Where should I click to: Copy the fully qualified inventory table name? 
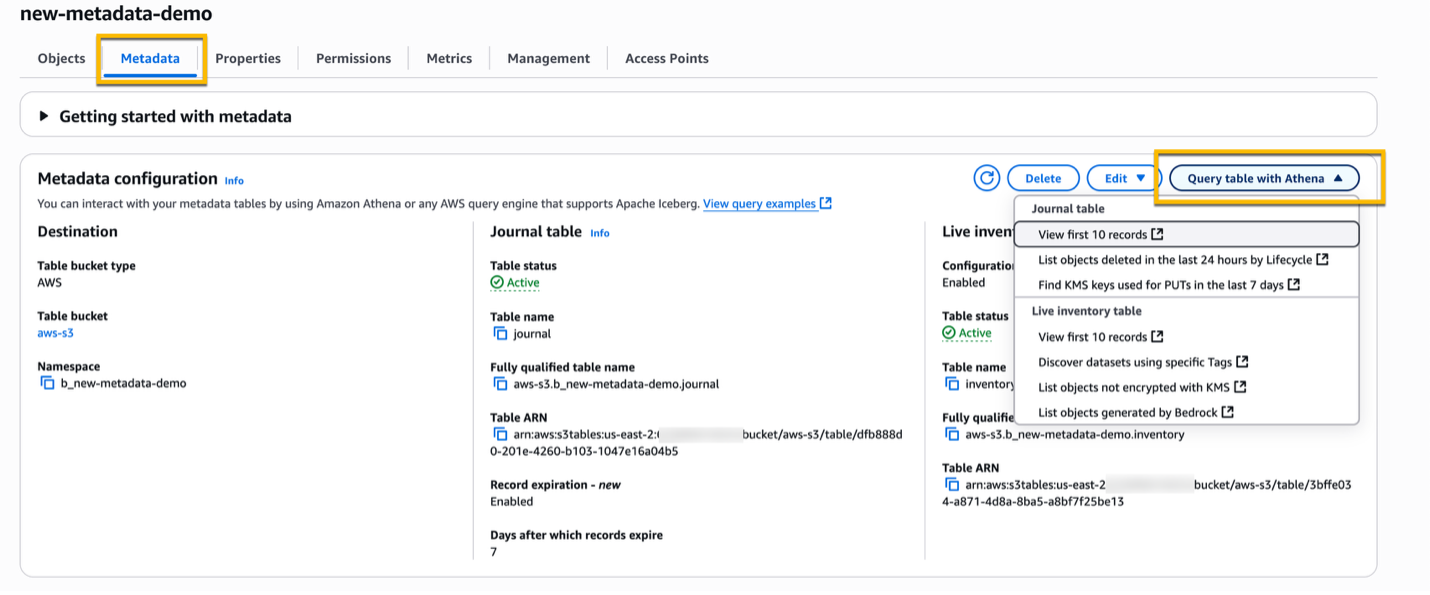coord(953,434)
